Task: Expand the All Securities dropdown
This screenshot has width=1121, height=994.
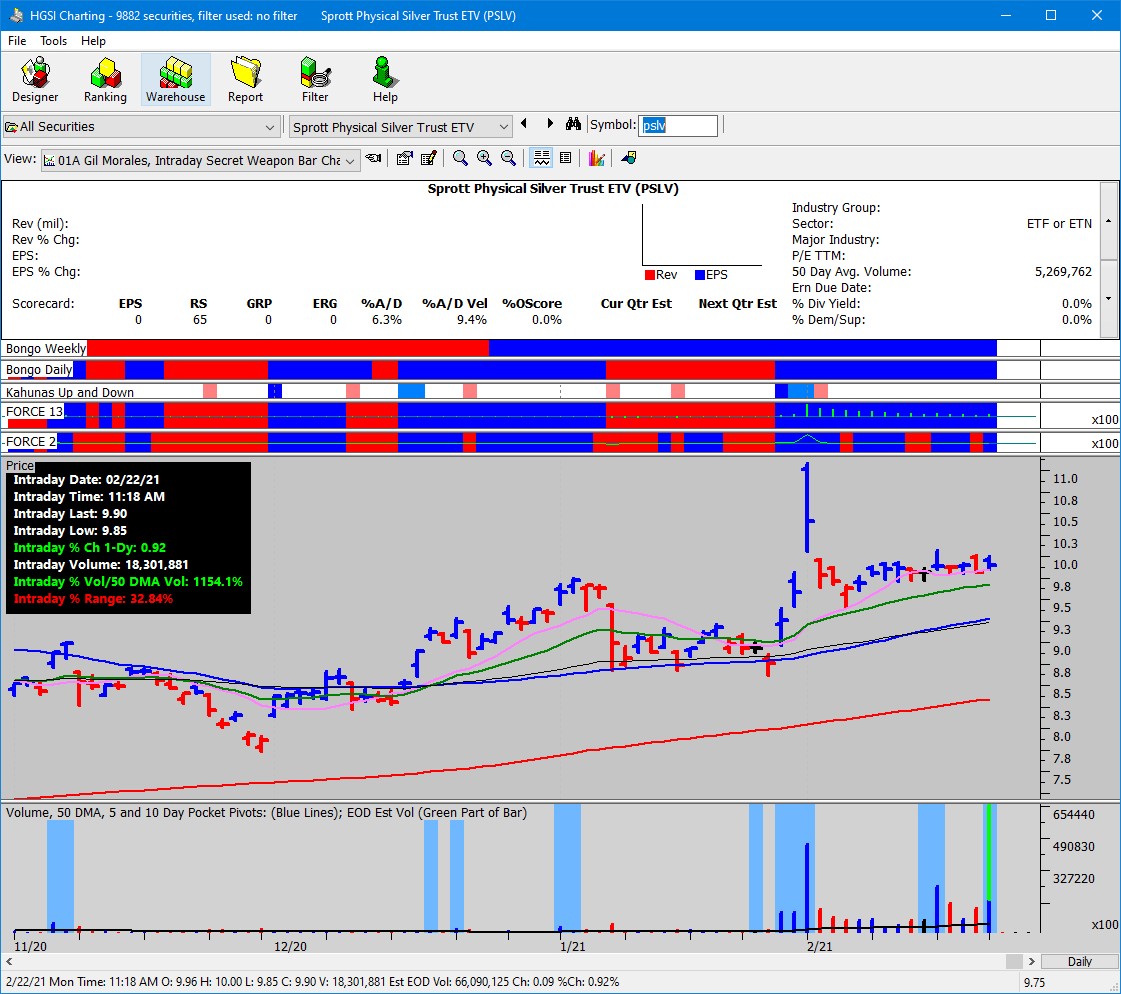Action: pyautogui.click(x=270, y=127)
